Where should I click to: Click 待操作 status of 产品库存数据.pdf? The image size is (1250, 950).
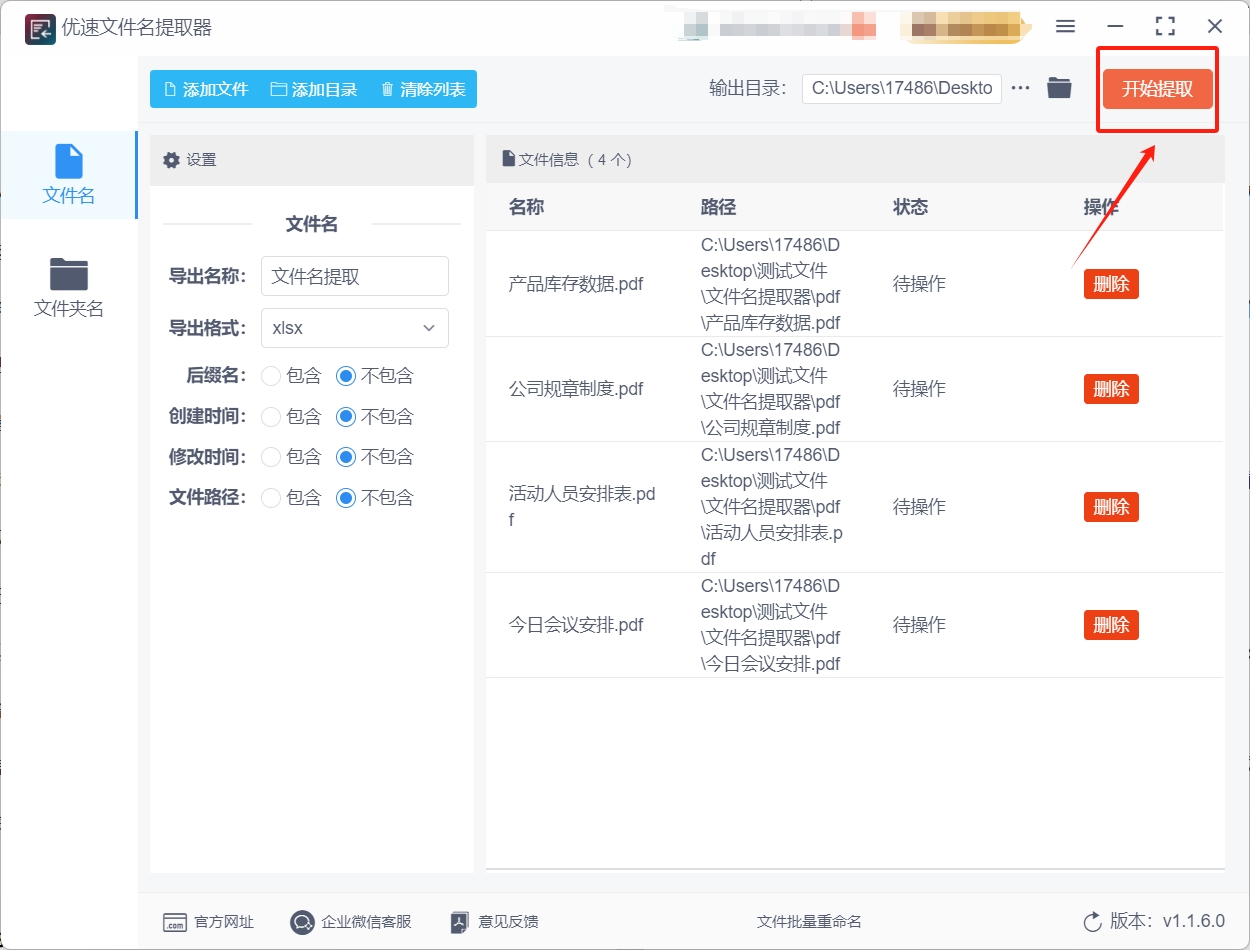pyautogui.click(x=919, y=284)
